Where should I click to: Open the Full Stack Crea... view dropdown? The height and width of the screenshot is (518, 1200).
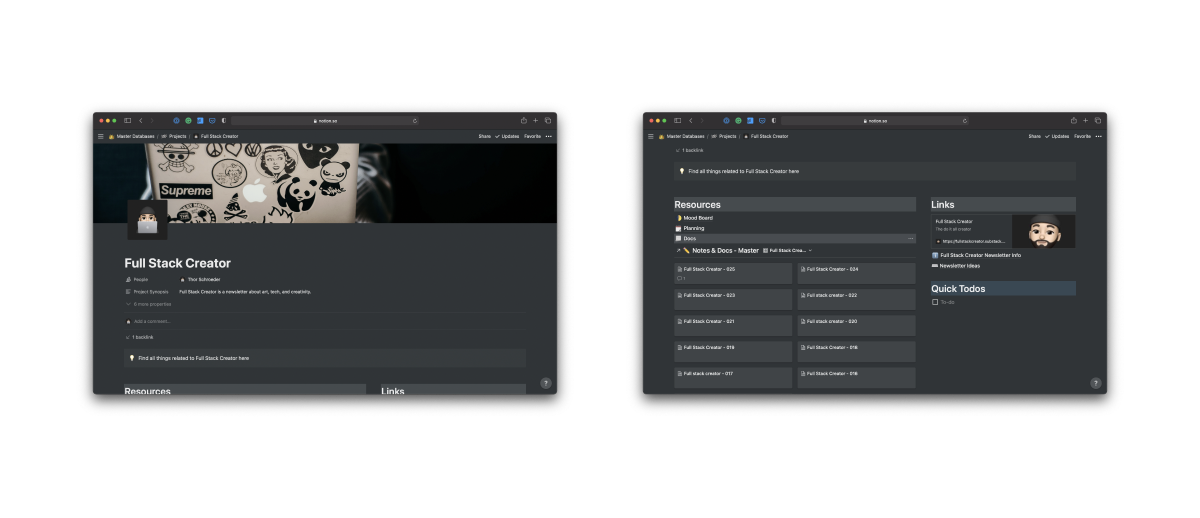pyautogui.click(x=788, y=250)
